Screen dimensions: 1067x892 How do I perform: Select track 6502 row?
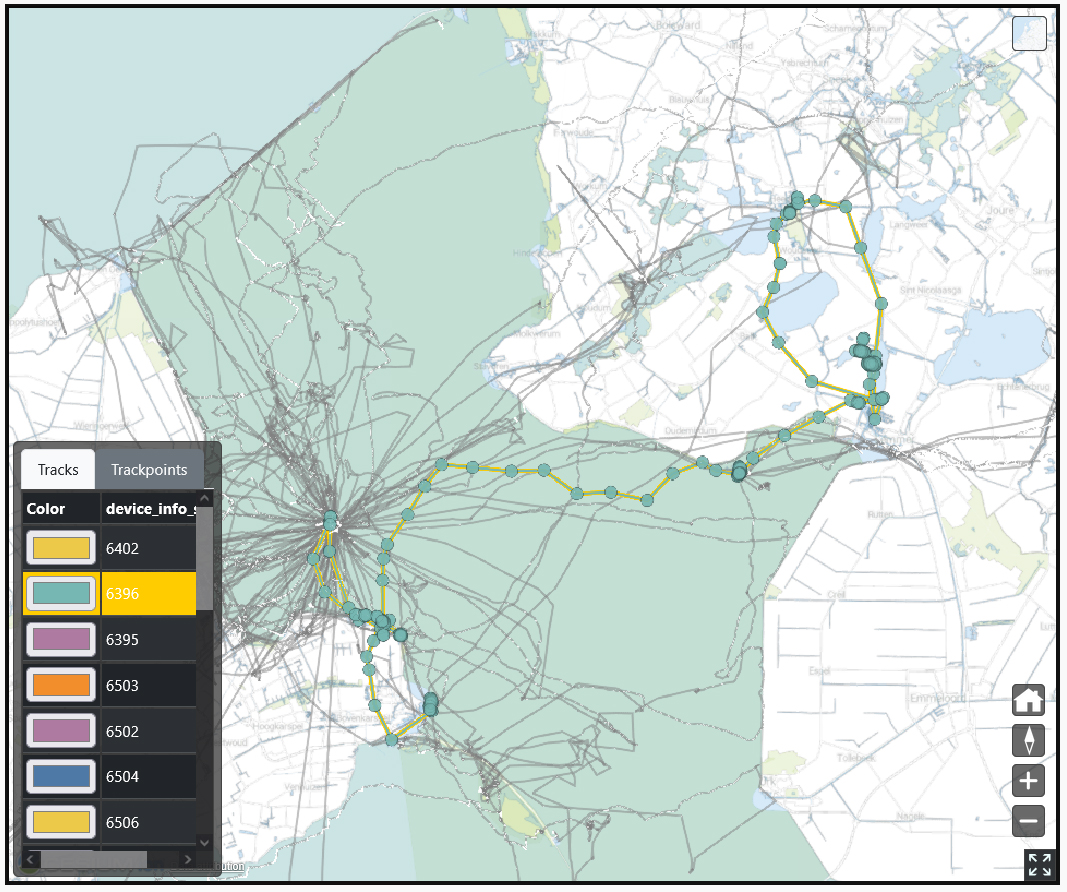[x=148, y=732]
